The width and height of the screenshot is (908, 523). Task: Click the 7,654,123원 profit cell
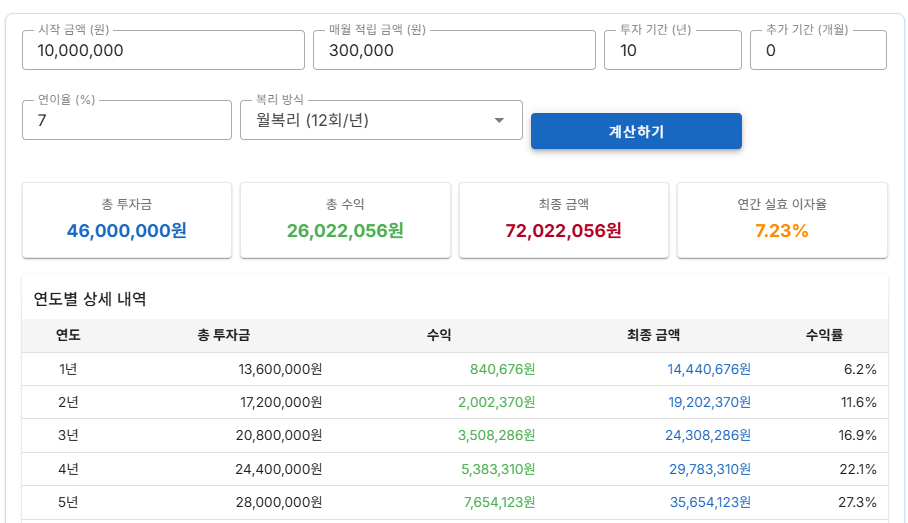point(500,502)
